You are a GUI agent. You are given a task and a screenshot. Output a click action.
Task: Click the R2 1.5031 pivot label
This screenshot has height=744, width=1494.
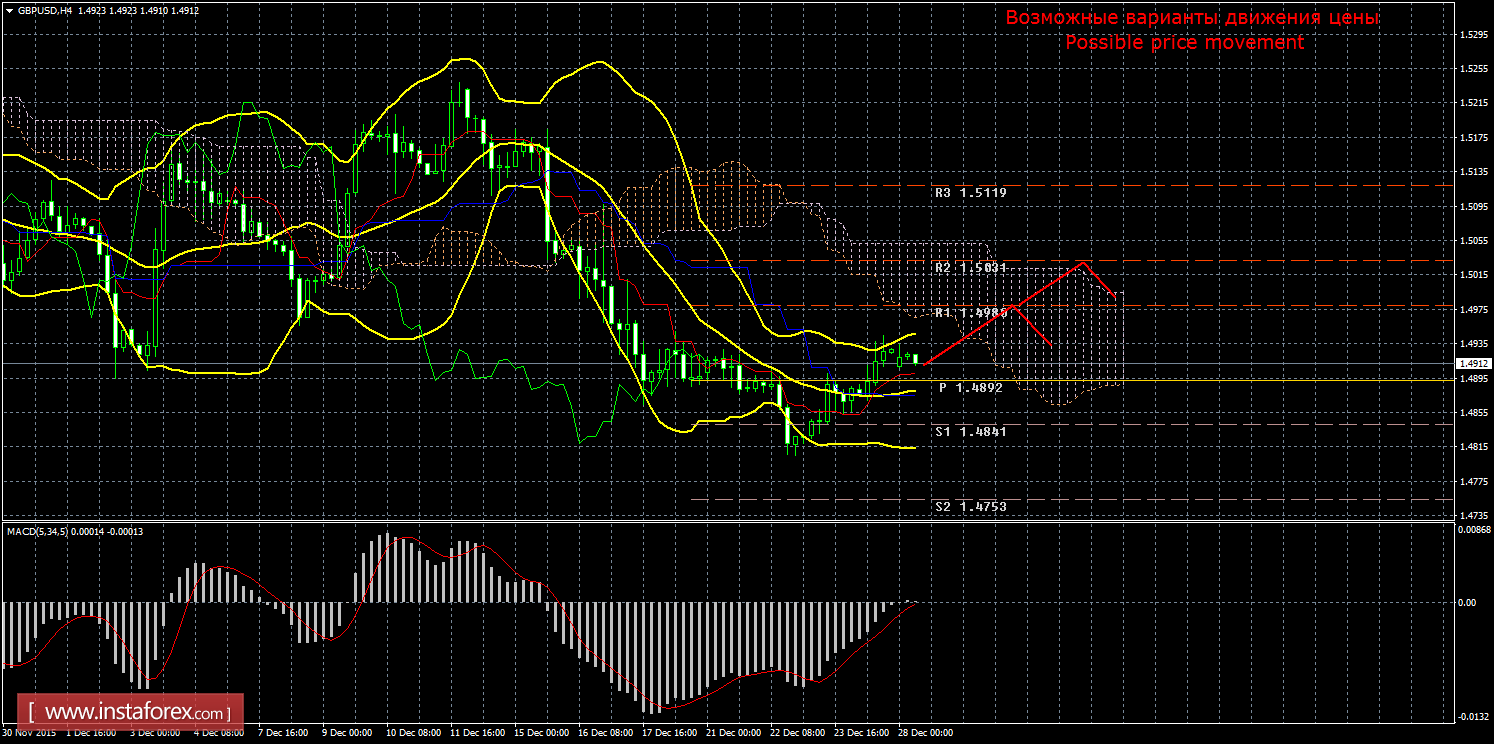(970, 268)
